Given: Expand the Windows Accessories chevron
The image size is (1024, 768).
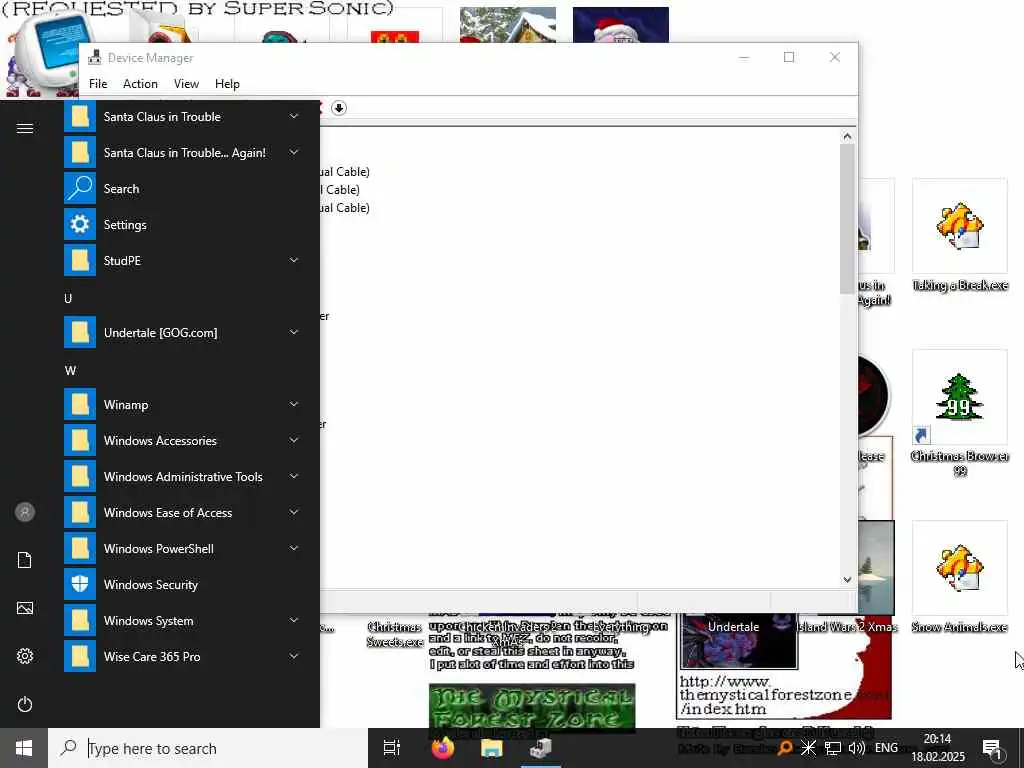Looking at the screenshot, I should pos(294,440).
